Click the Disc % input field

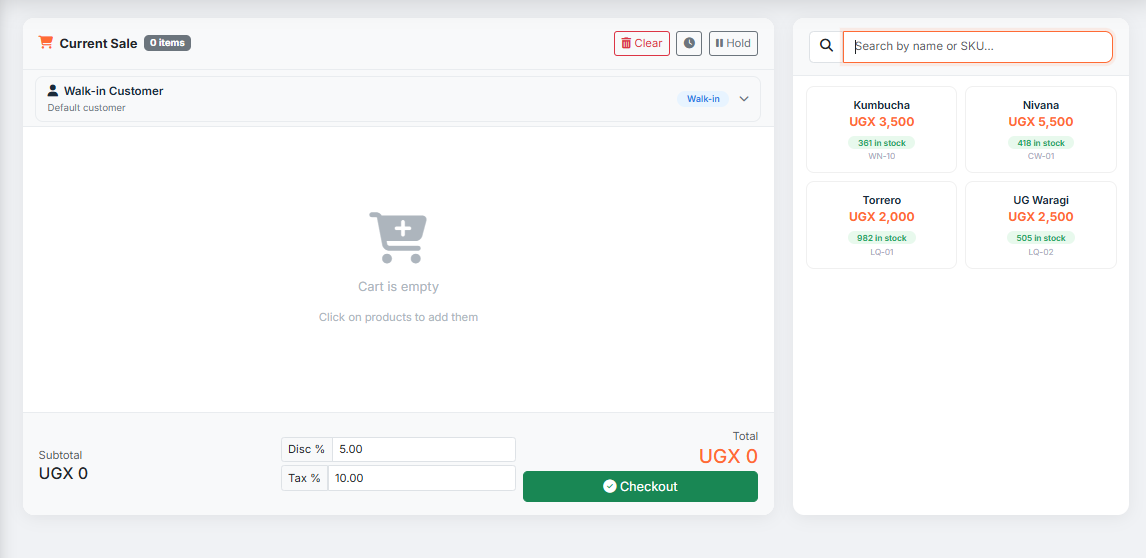pyautogui.click(x=424, y=449)
